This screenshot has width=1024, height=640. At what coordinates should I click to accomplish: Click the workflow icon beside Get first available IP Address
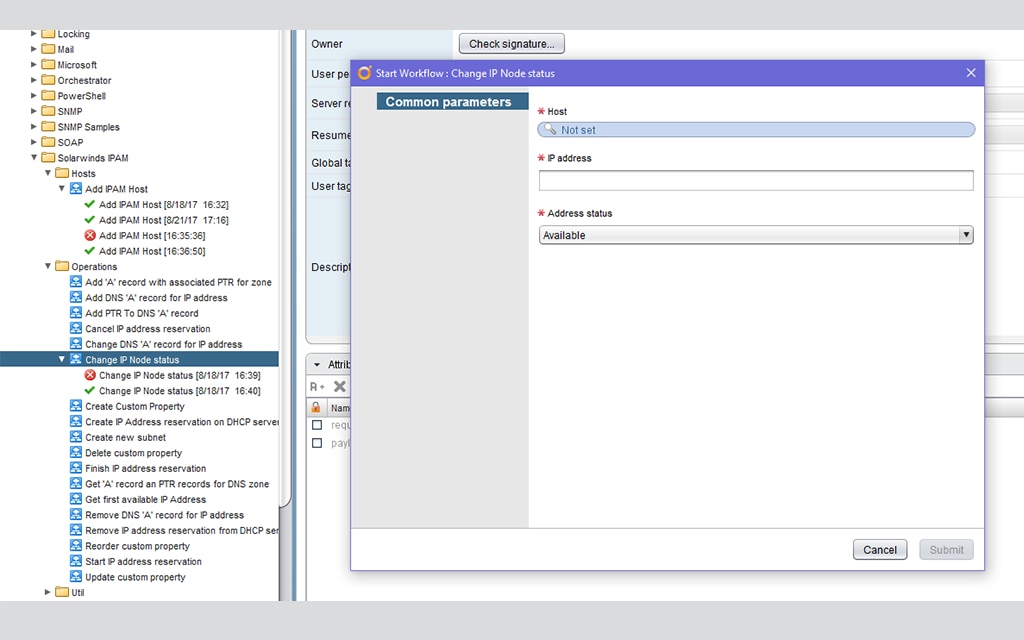(x=77, y=499)
